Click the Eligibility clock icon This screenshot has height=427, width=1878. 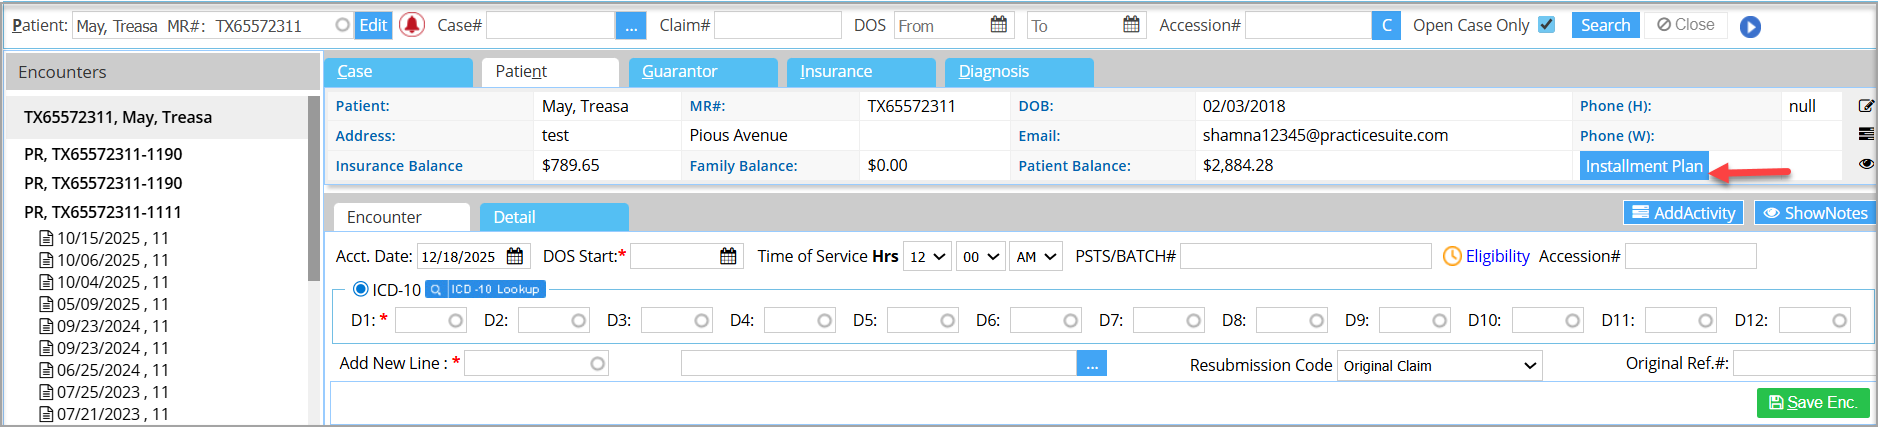tap(1452, 257)
